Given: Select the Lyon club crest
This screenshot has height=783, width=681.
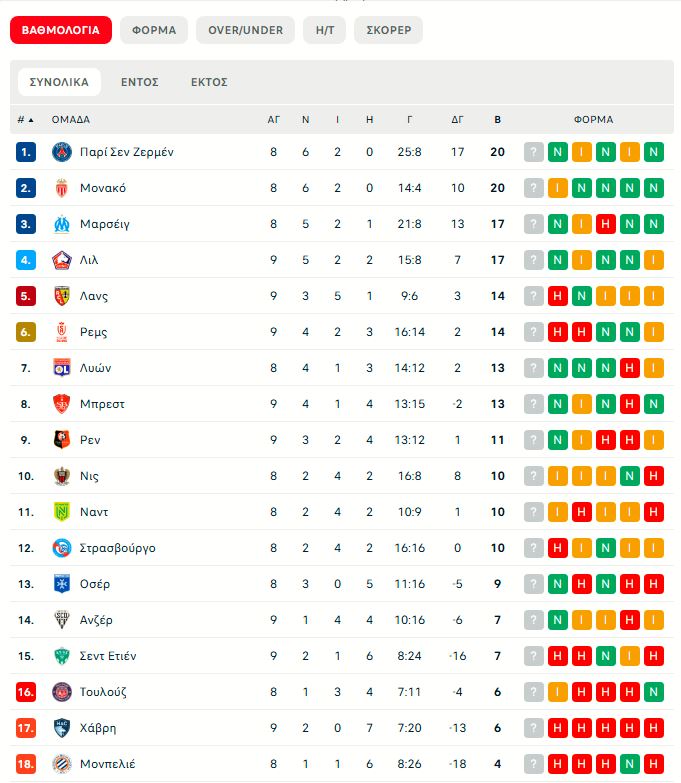Looking at the screenshot, I should [62, 368].
